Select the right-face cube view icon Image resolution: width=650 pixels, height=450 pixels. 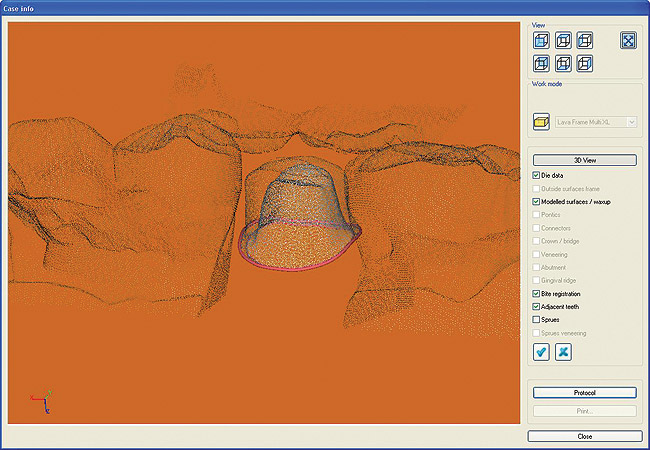(585, 63)
